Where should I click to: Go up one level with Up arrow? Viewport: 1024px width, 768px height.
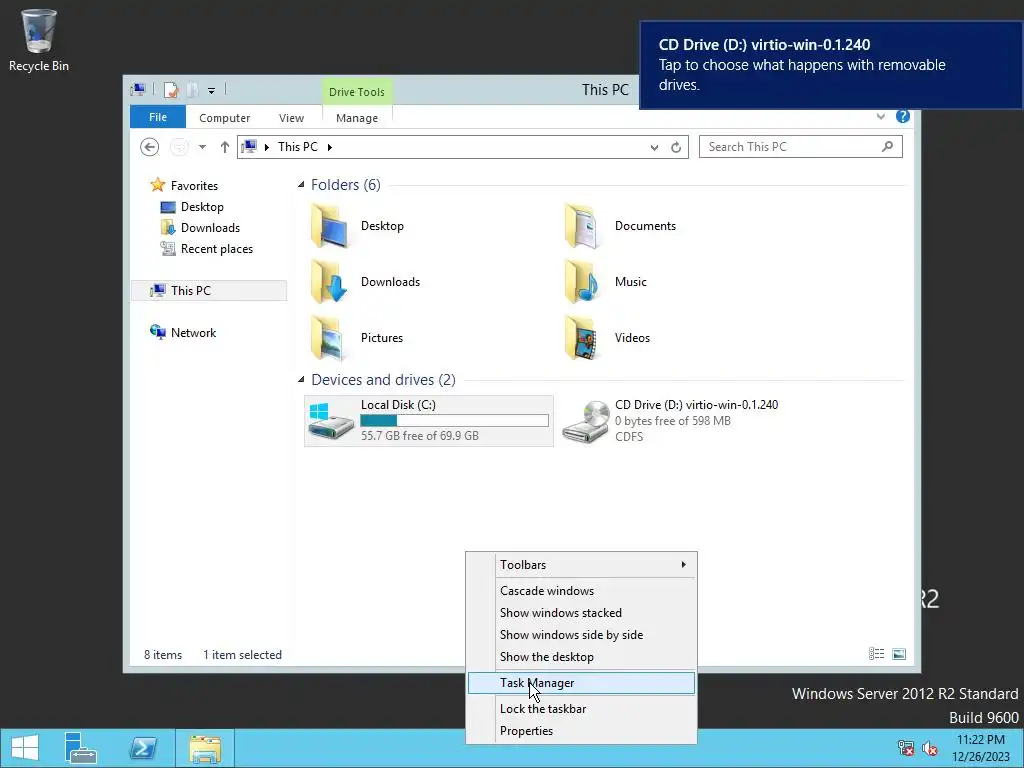click(x=225, y=147)
